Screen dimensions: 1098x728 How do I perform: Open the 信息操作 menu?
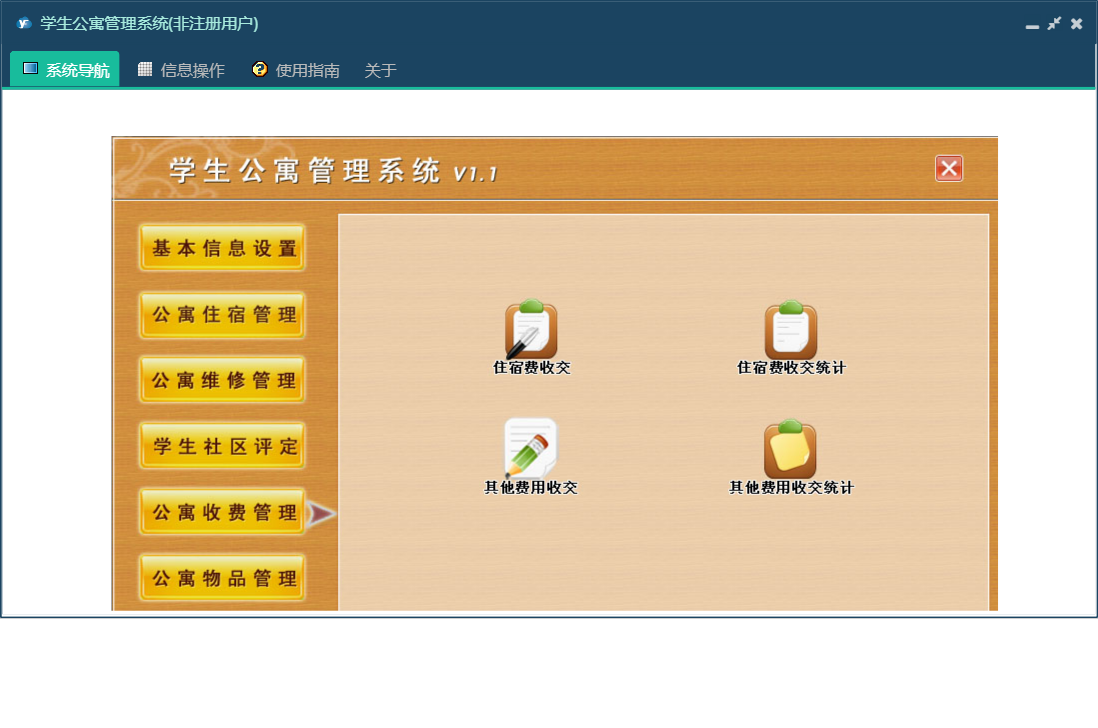tap(182, 69)
